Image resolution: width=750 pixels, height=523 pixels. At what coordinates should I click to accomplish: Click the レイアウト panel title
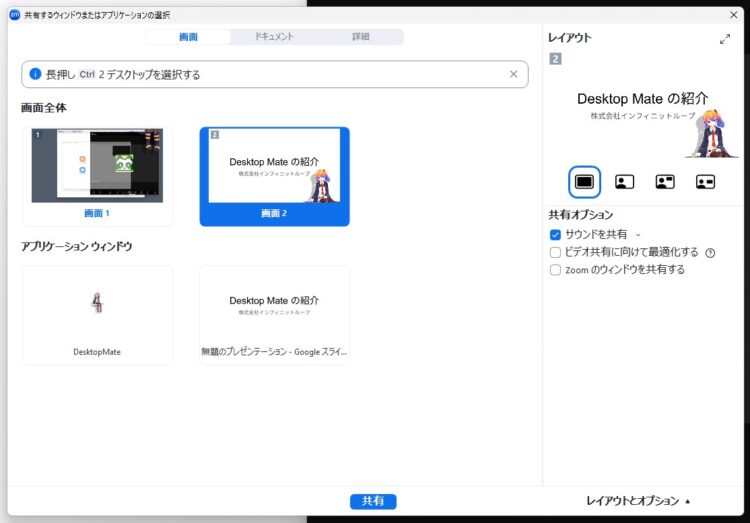click(570, 38)
